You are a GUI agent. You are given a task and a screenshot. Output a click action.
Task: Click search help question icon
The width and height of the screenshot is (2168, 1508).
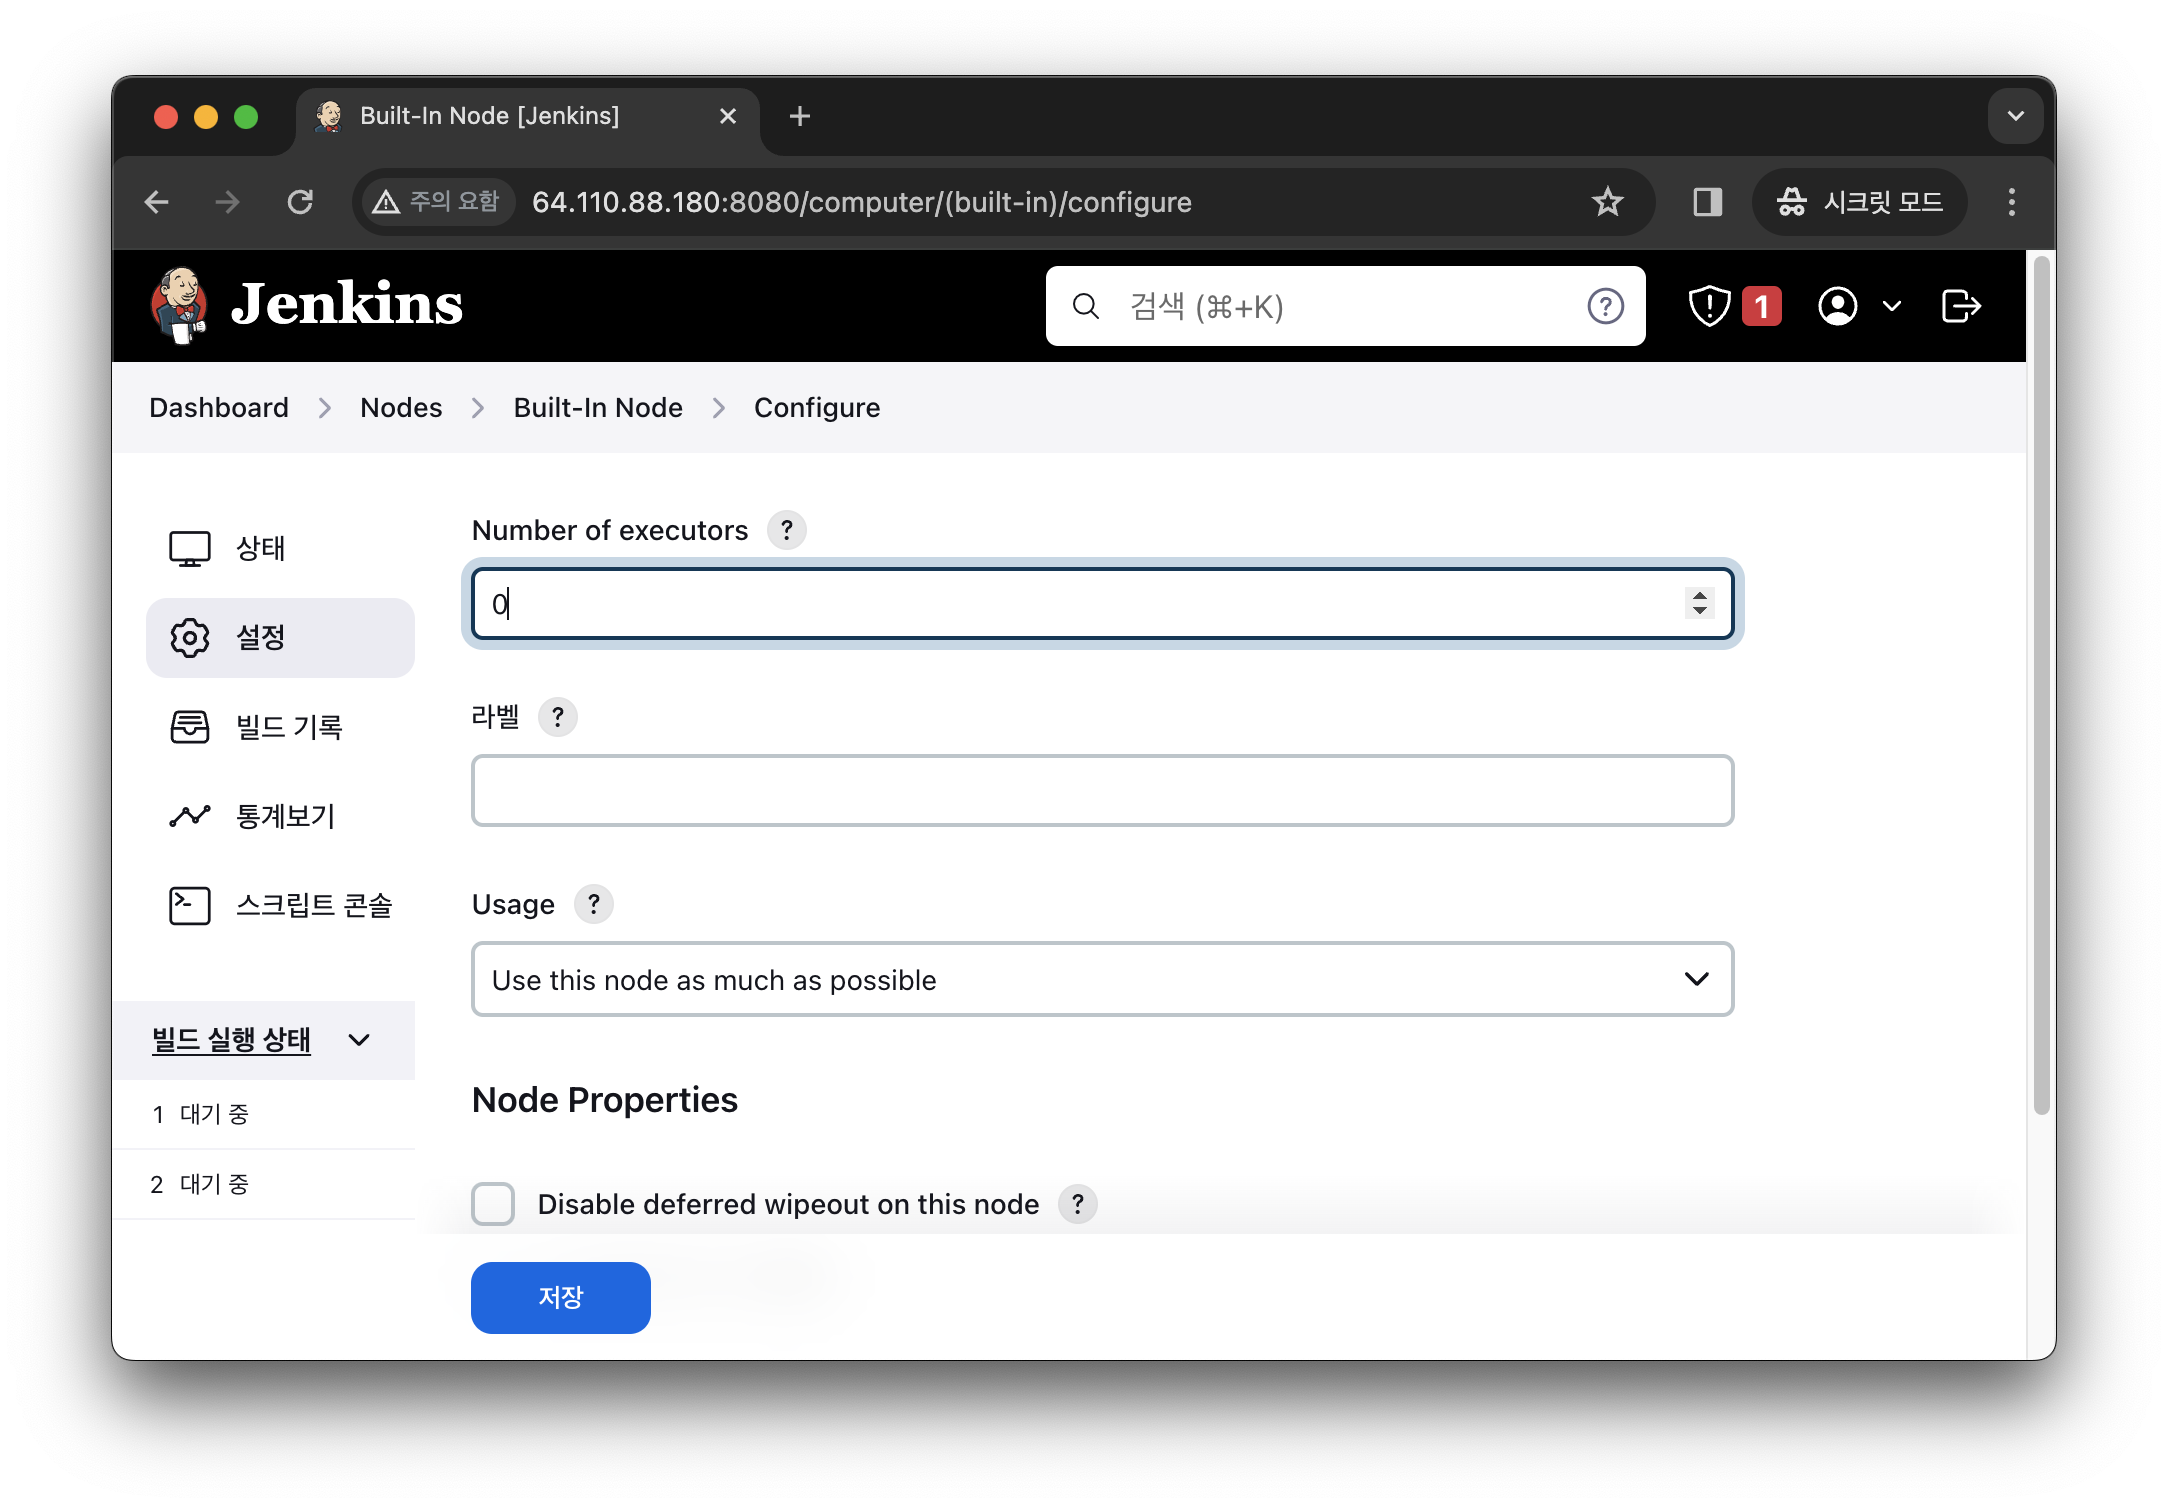[x=1605, y=306]
